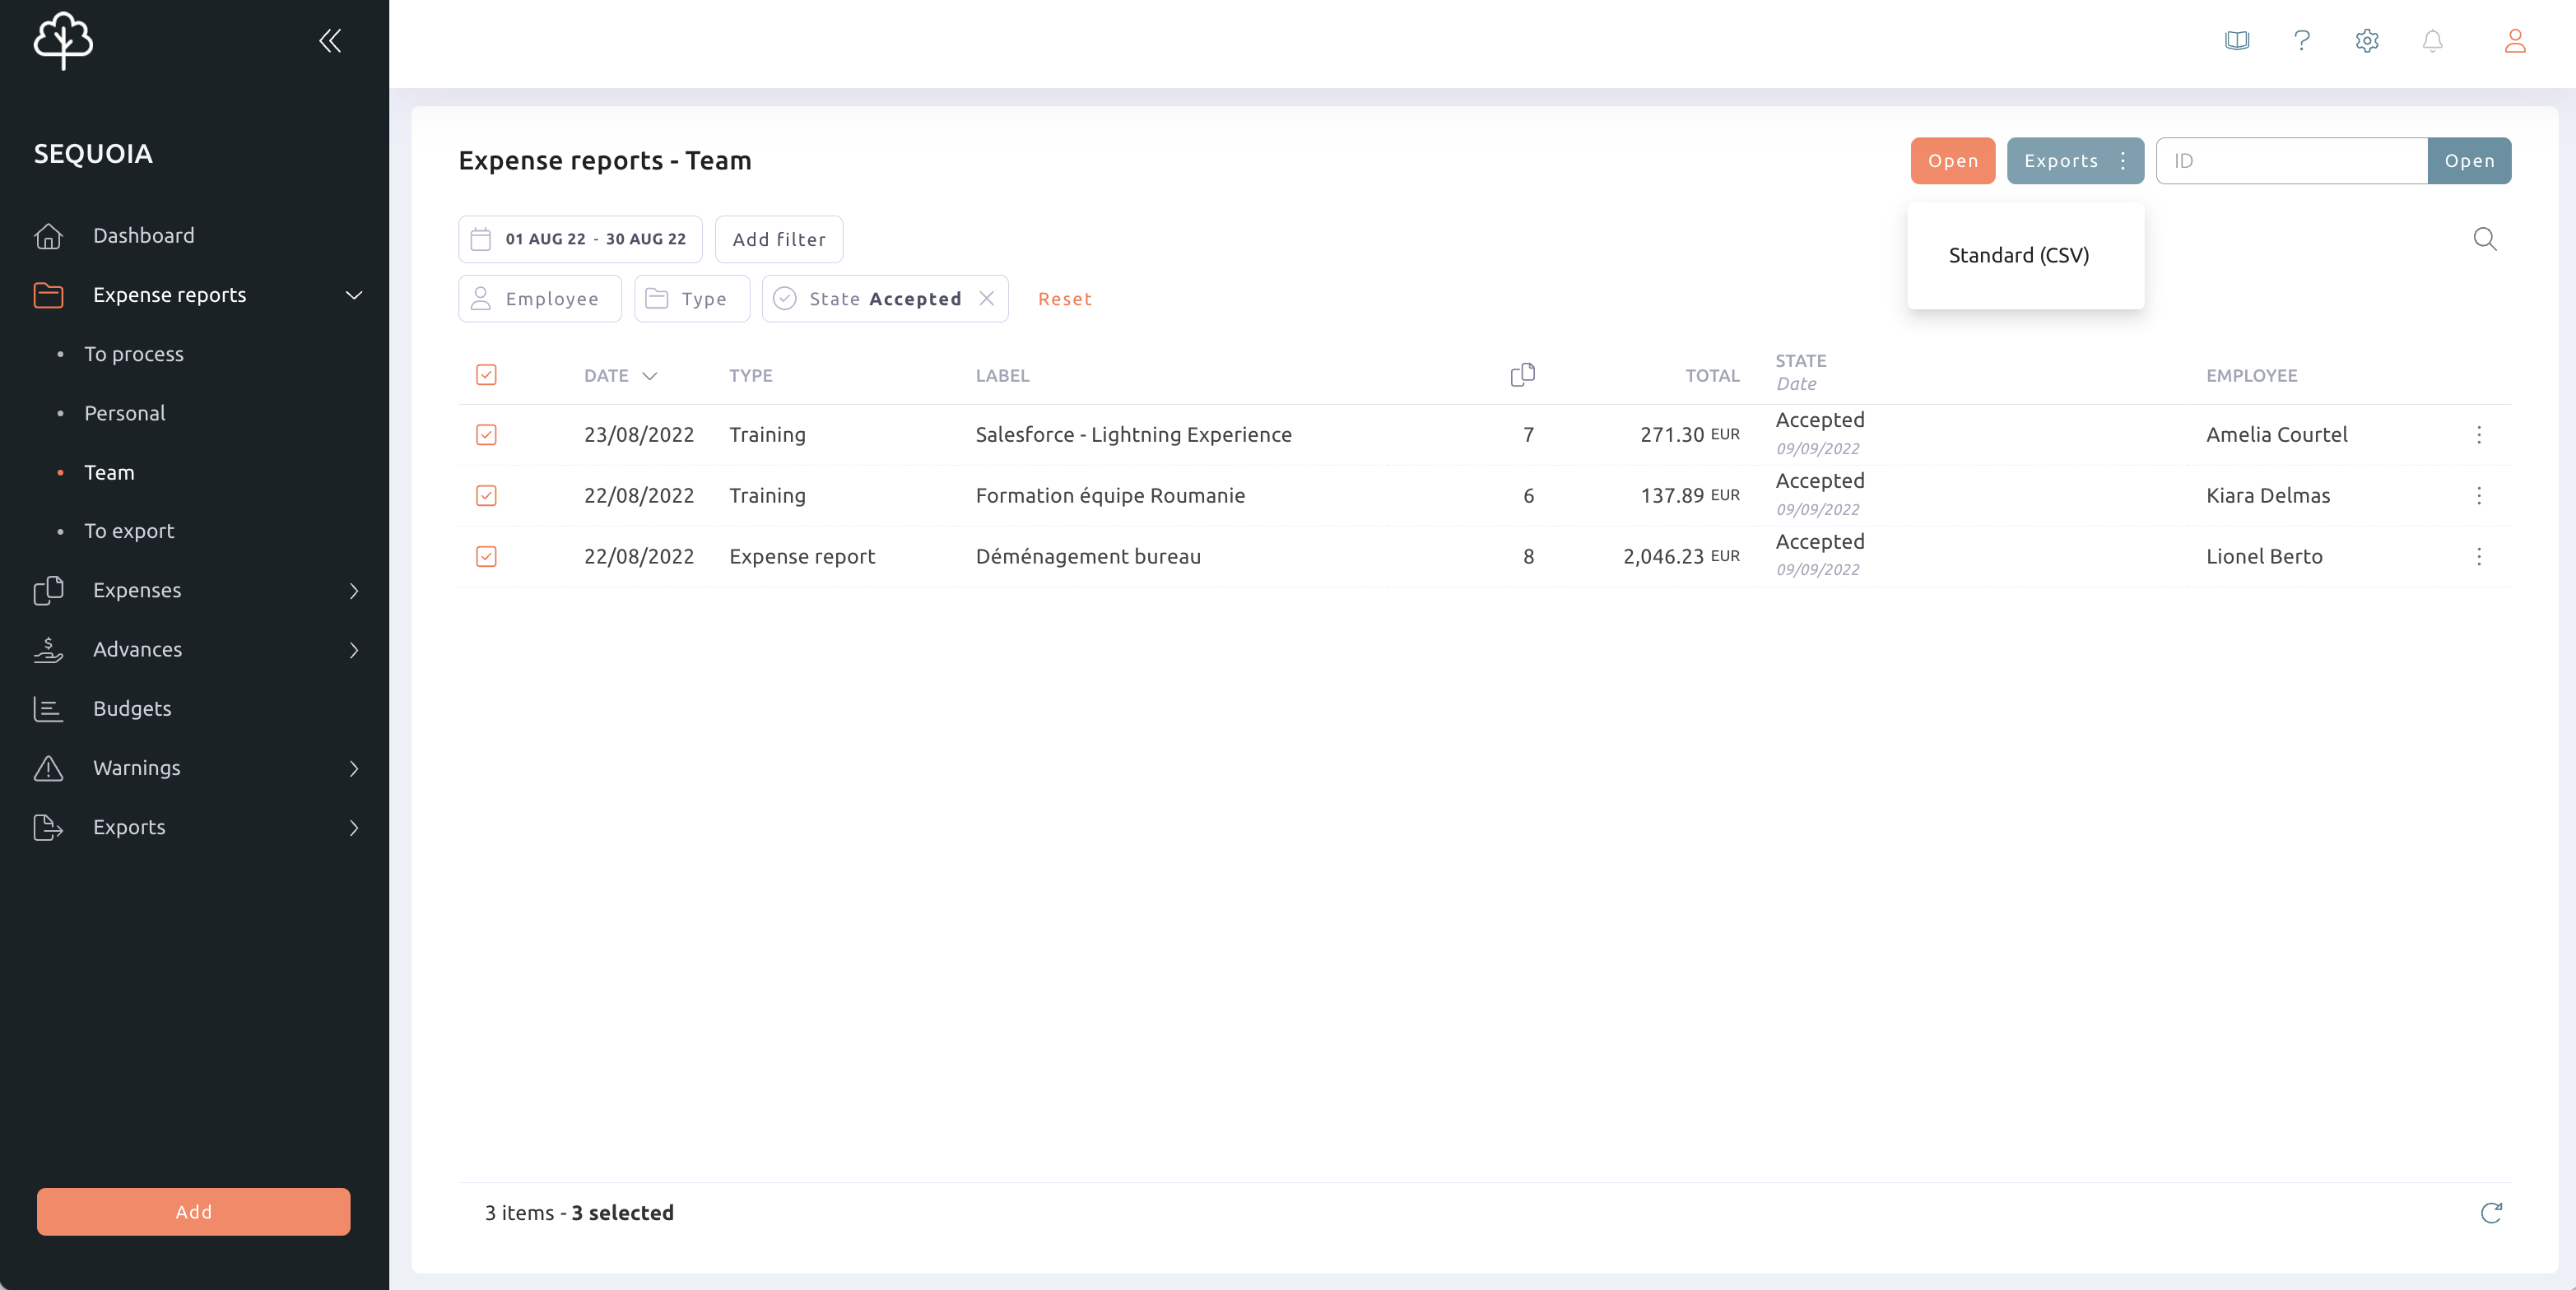
Task: Click the 137.89 EUR total cell
Action: [1690, 496]
